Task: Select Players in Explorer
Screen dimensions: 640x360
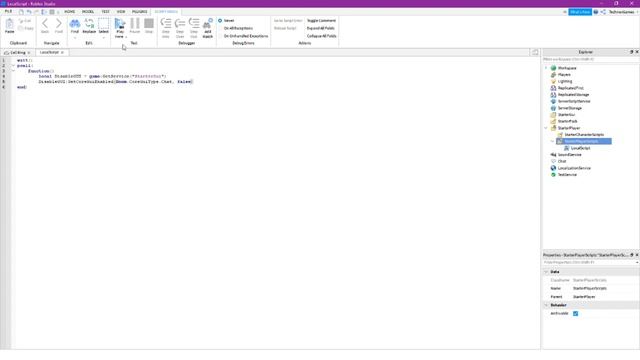Action: (x=564, y=75)
